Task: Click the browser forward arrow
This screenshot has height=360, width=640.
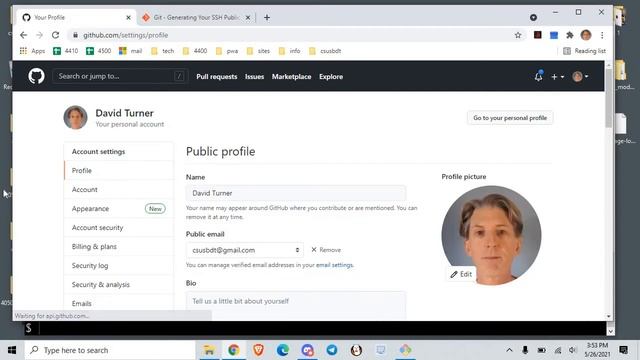Action: (x=40, y=35)
